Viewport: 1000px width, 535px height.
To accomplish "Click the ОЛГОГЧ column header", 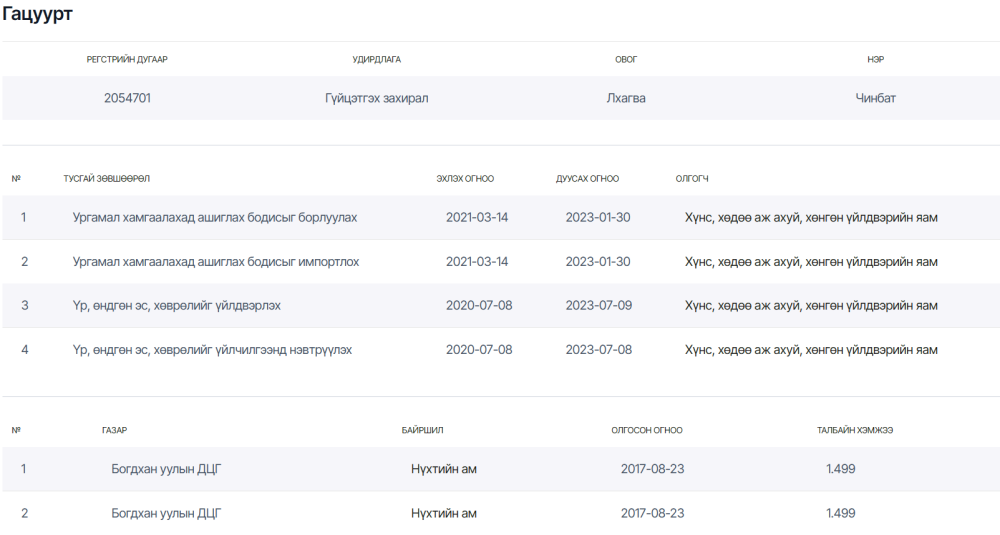I will point(692,179).
